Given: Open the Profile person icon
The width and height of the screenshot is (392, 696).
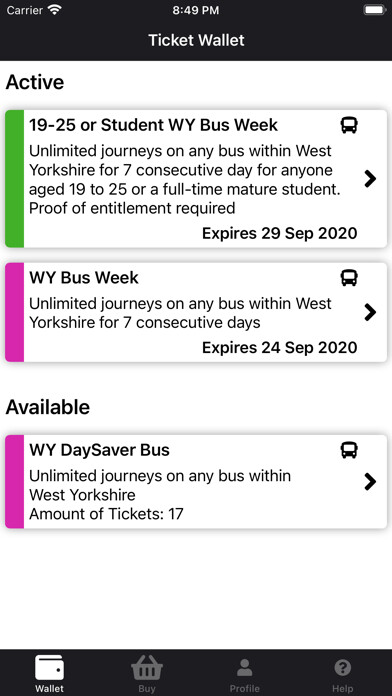Looking at the screenshot, I should point(245,668).
